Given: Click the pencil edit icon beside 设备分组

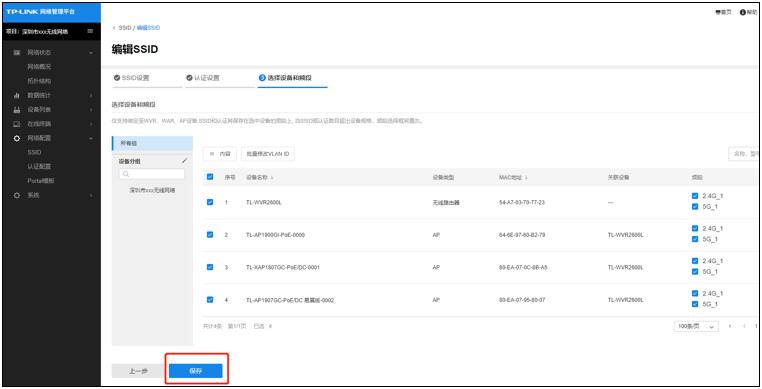Looking at the screenshot, I should 184,160.
